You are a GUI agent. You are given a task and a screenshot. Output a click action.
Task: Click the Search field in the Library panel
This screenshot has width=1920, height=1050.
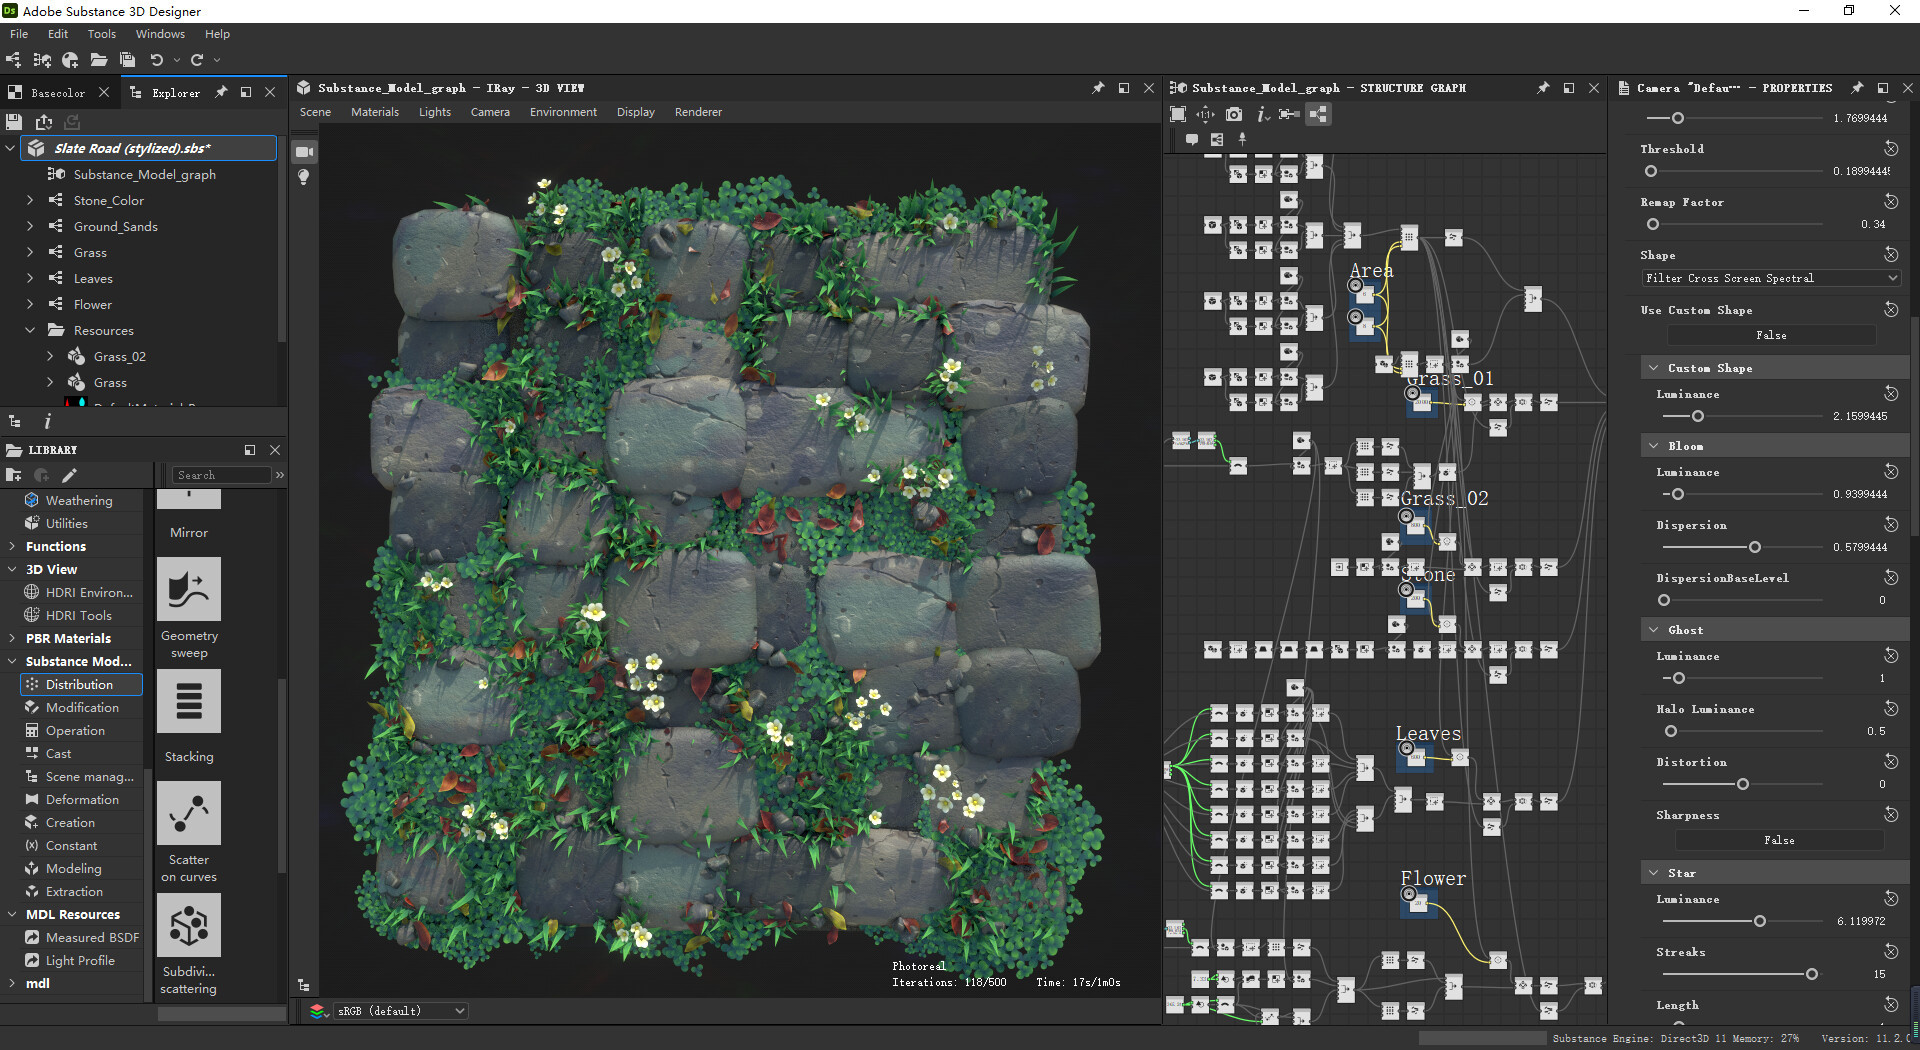point(222,474)
